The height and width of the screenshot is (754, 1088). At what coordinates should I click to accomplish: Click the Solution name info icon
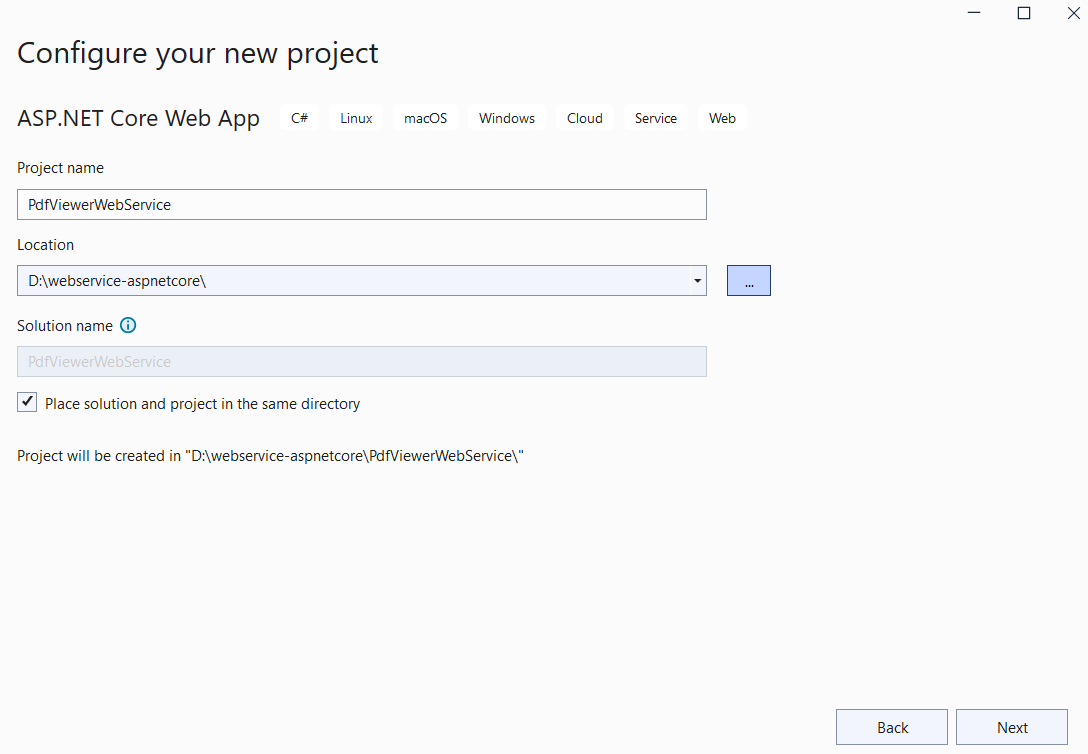pyautogui.click(x=128, y=325)
